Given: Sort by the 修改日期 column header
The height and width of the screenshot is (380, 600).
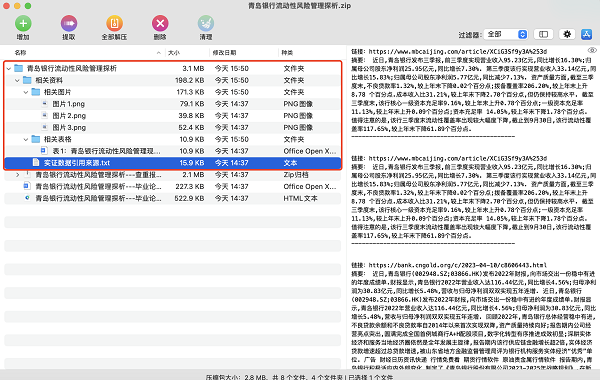Looking at the screenshot, I should click(224, 53).
